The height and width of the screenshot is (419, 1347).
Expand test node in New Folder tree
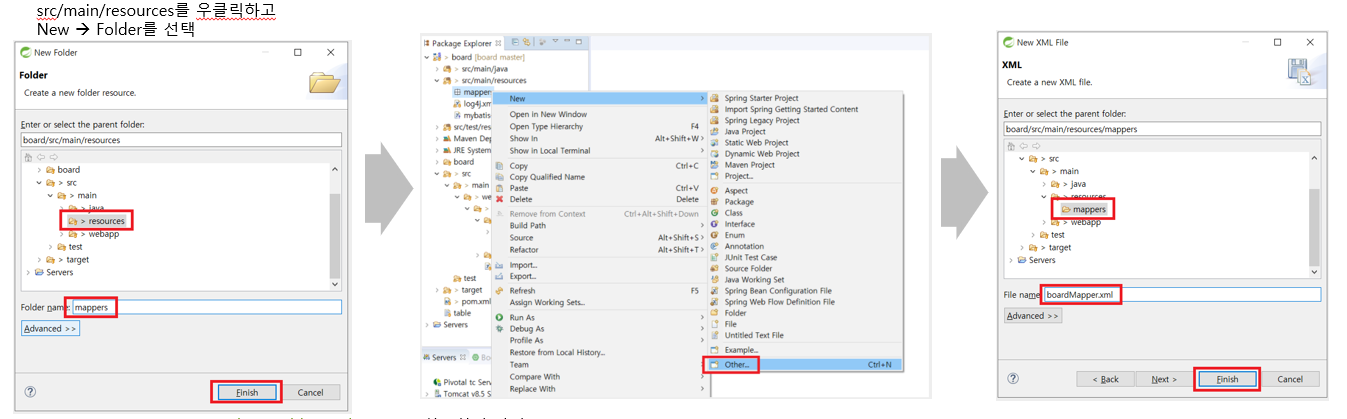[x=50, y=246]
